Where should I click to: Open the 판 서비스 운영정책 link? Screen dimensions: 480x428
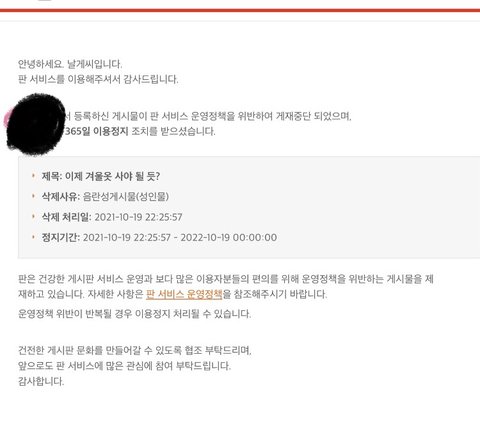click(x=184, y=294)
